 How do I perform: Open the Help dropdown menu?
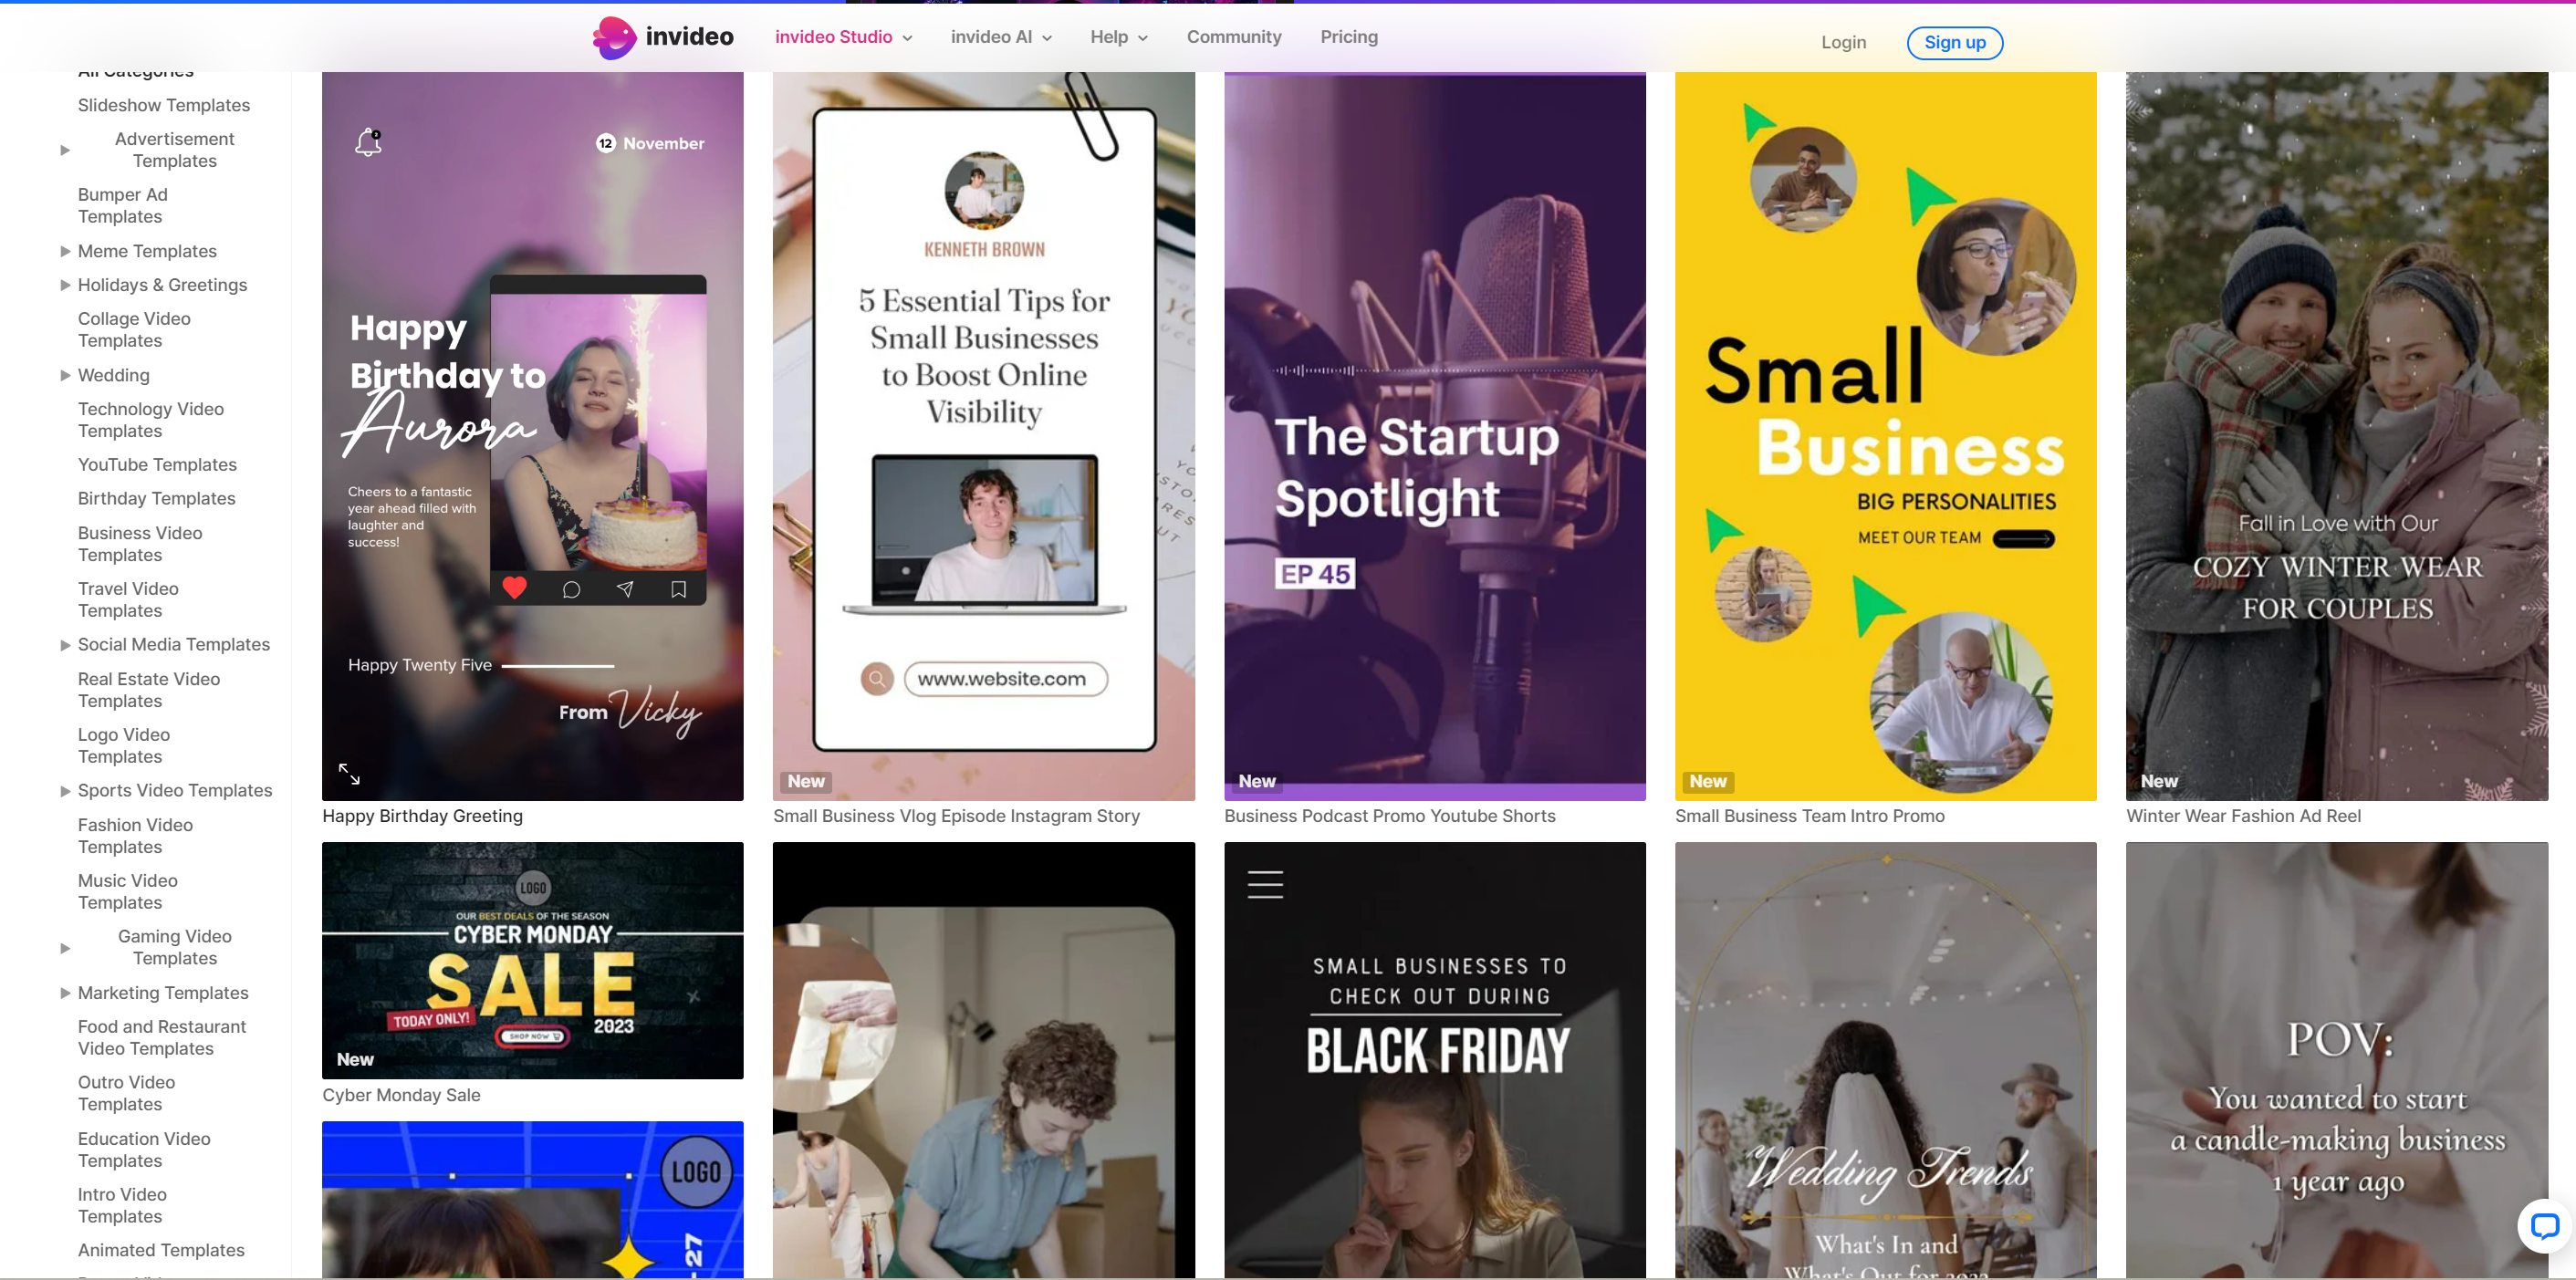(1119, 37)
